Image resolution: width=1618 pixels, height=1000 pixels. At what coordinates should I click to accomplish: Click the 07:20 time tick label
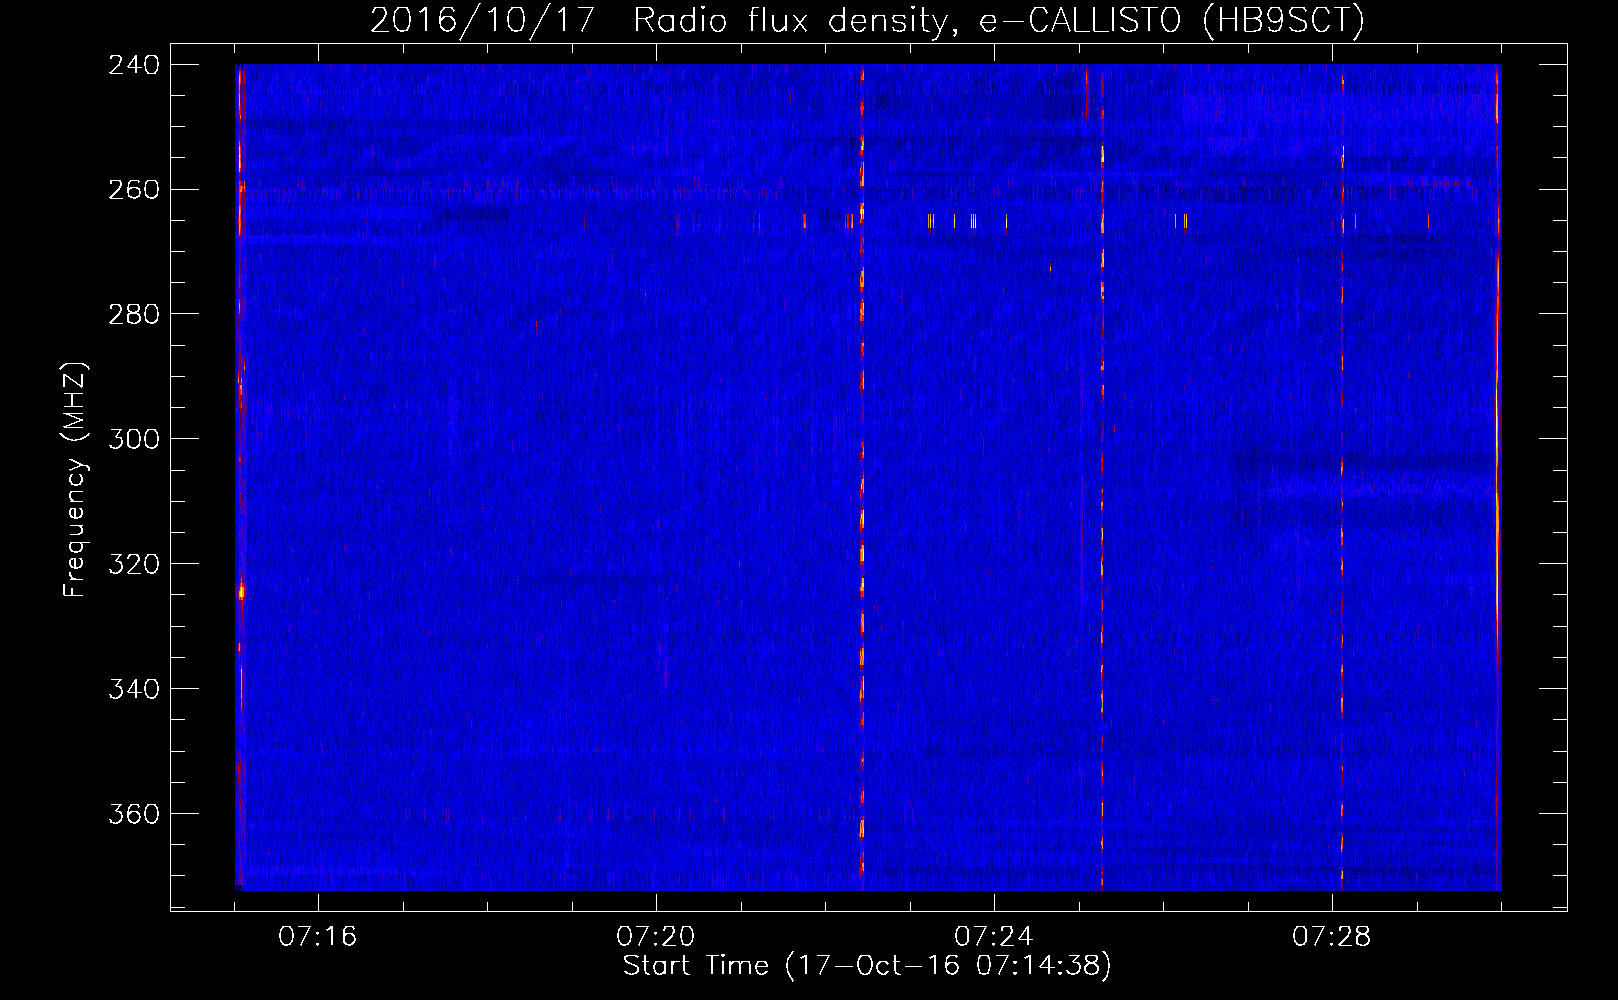656,937
